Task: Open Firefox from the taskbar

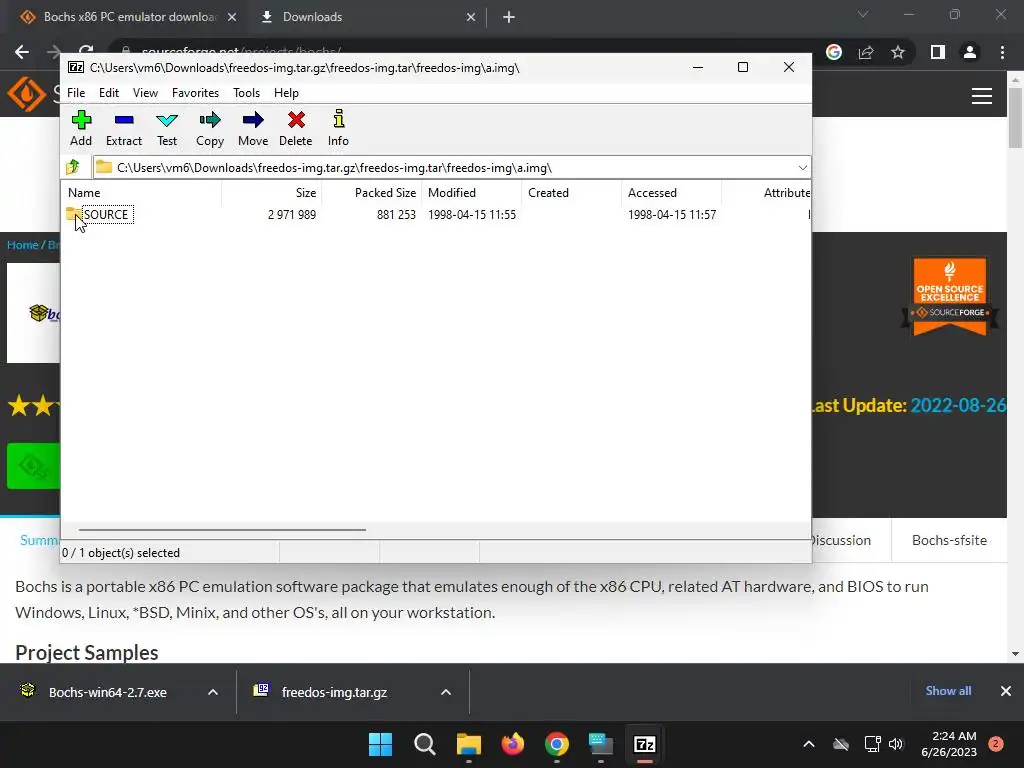Action: click(x=513, y=744)
